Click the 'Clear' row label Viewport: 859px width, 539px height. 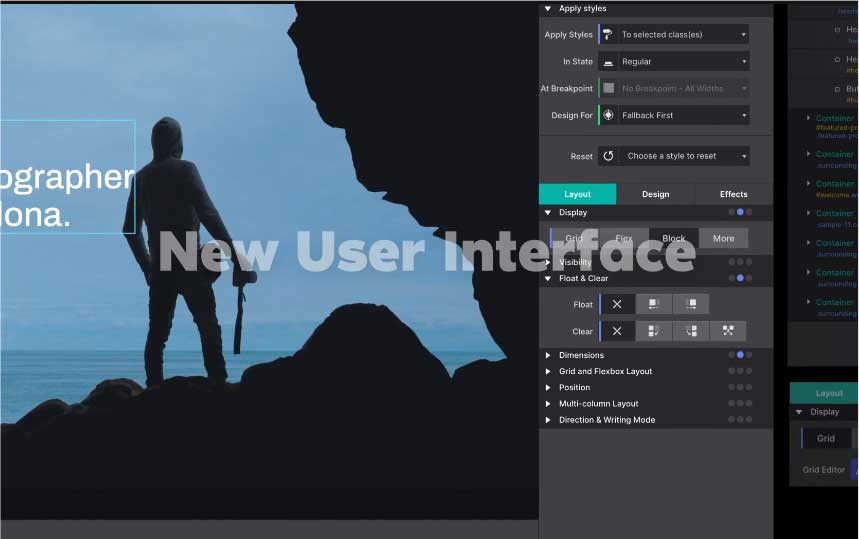click(582, 331)
